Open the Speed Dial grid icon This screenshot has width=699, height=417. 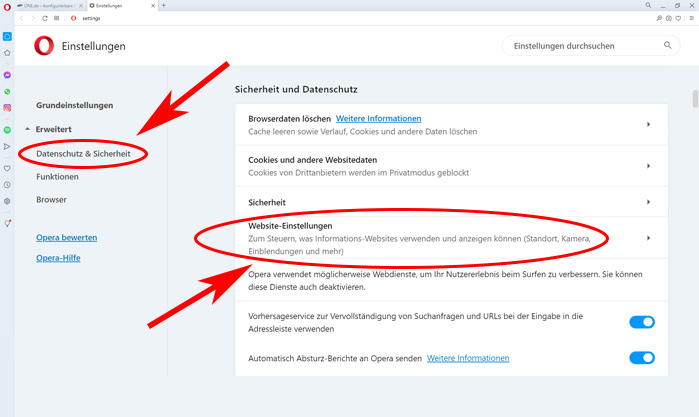coord(57,18)
